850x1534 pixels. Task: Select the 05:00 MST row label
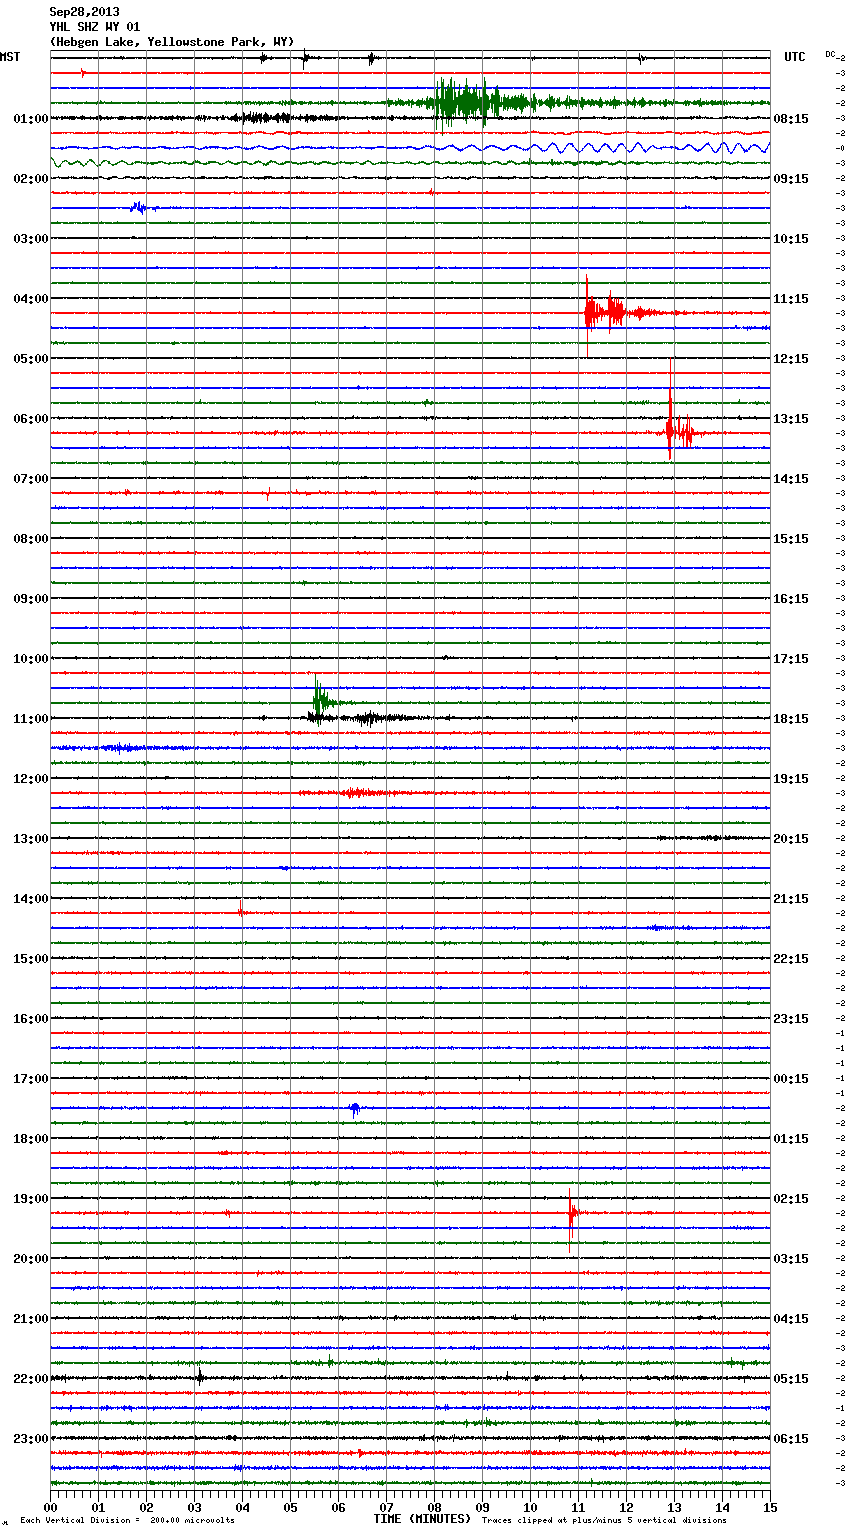point(31,359)
